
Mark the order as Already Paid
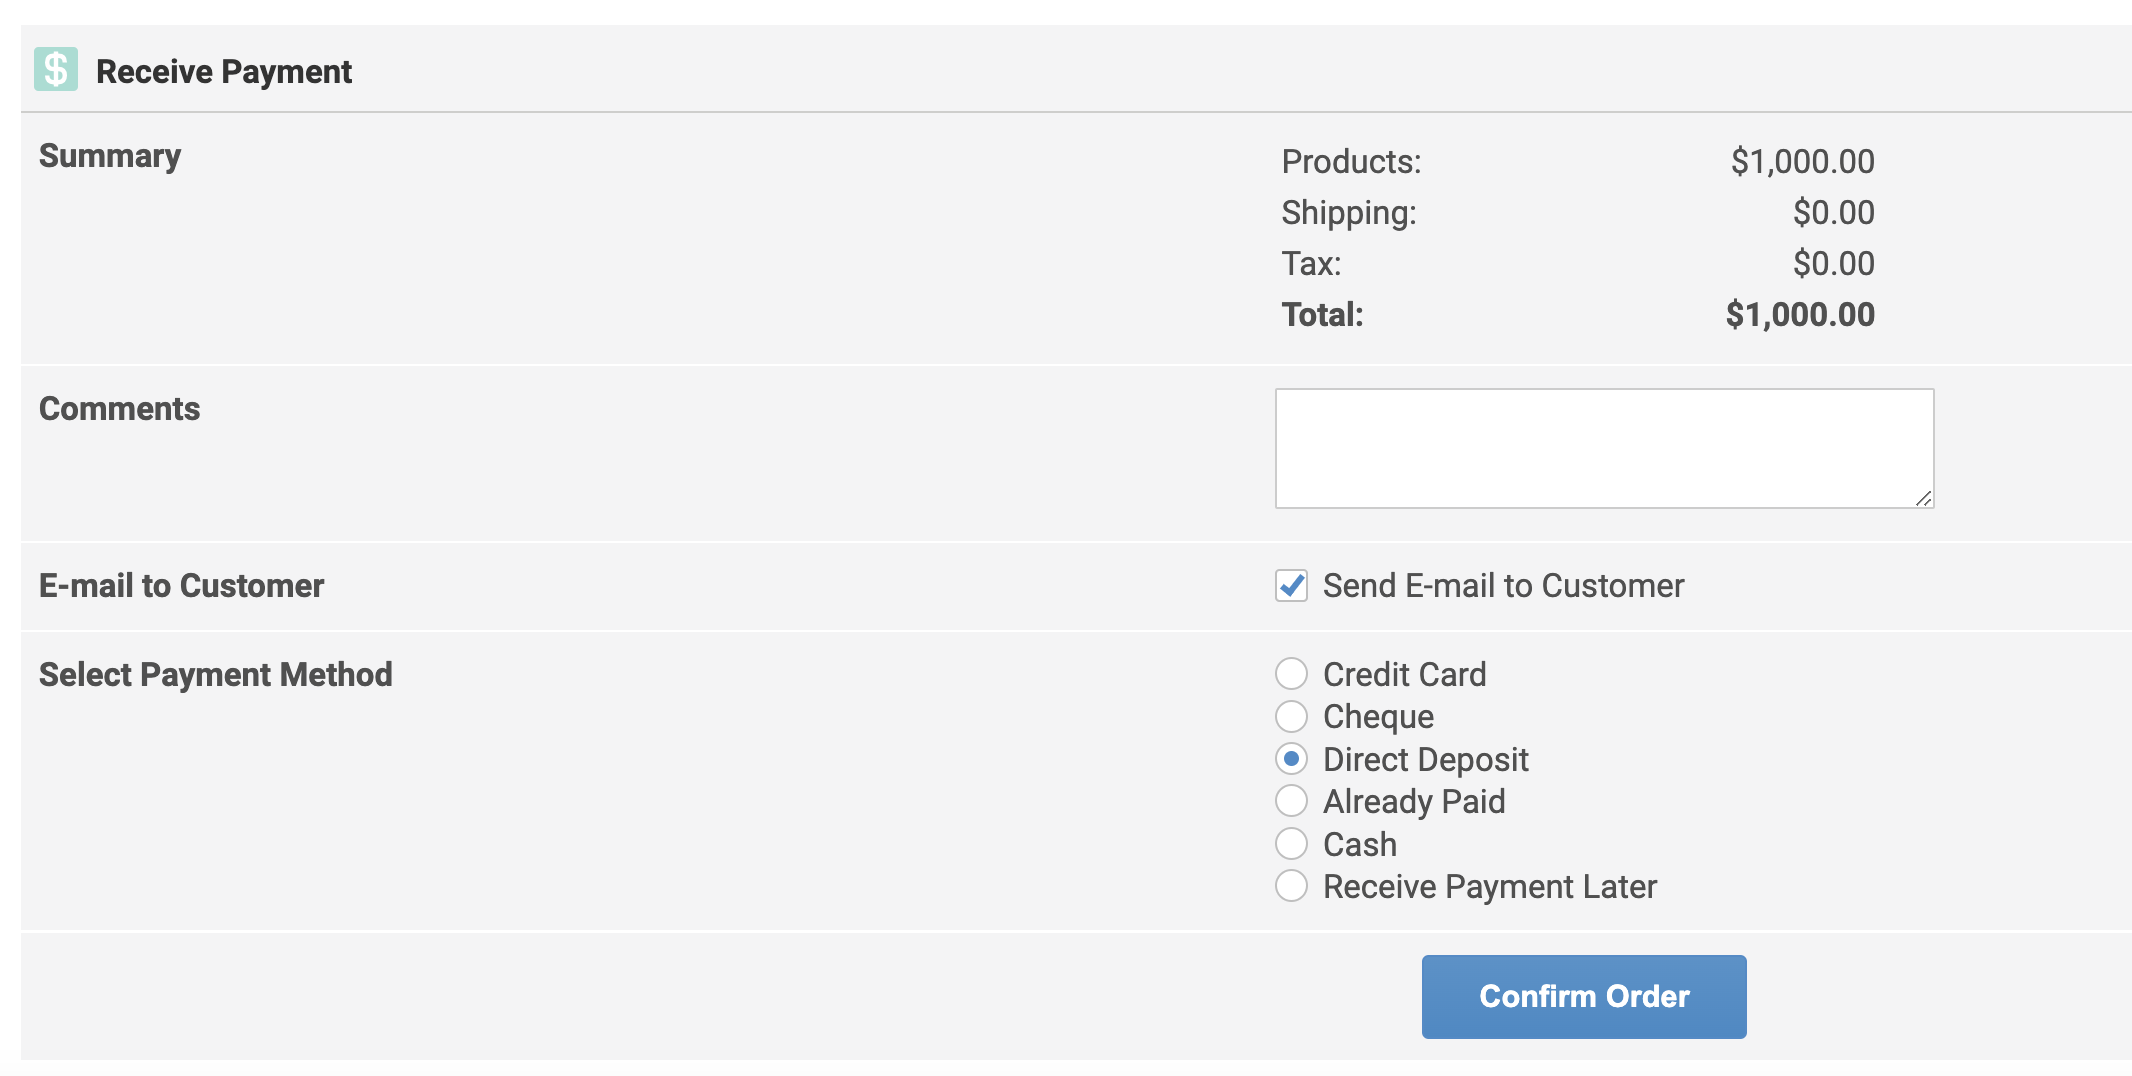(x=1291, y=801)
